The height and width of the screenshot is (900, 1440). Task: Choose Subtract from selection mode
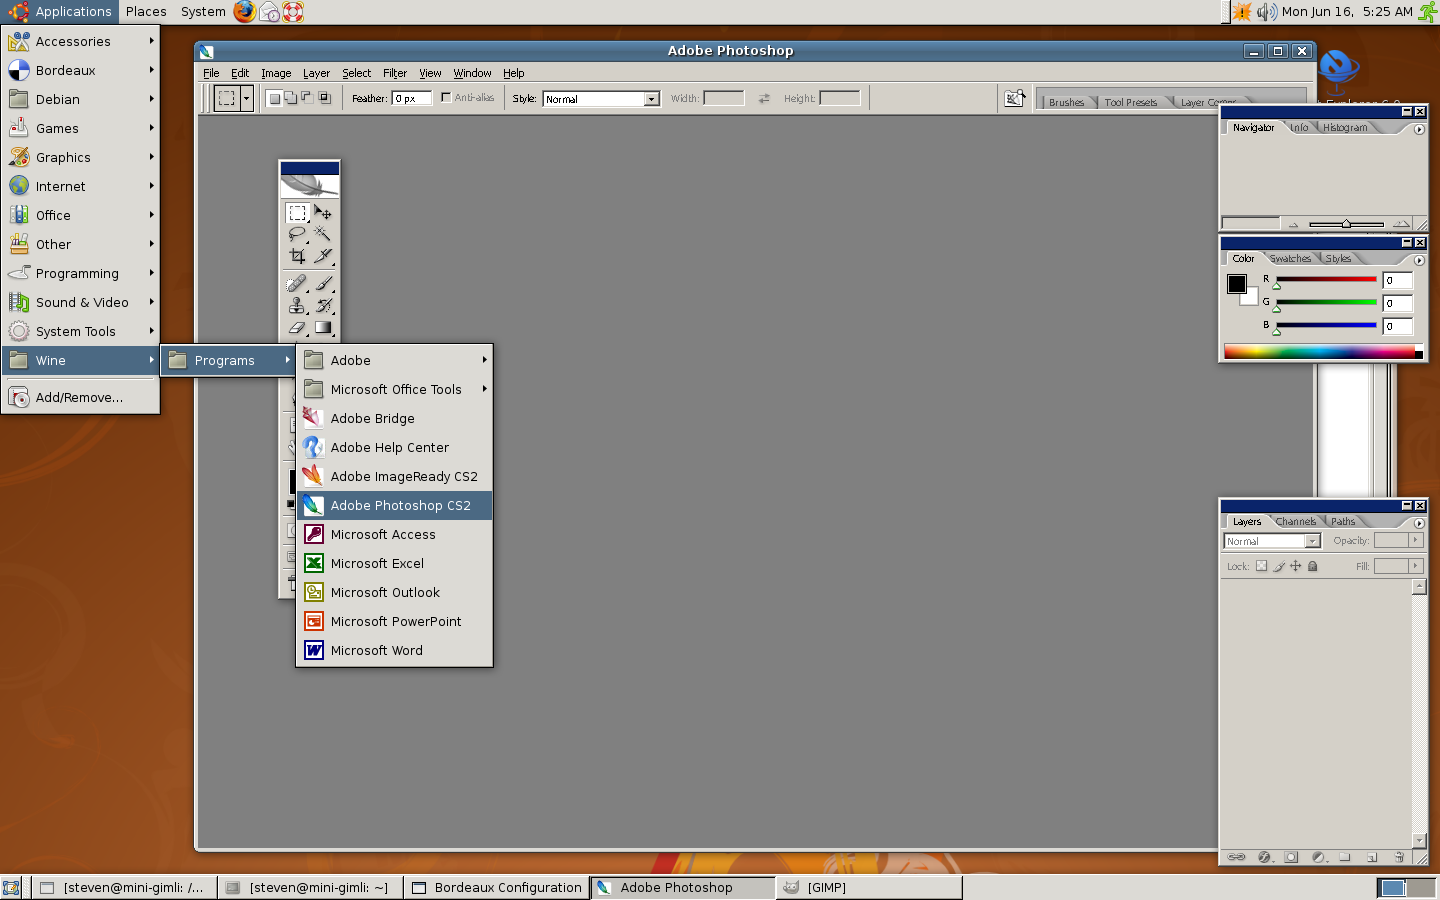(x=307, y=98)
